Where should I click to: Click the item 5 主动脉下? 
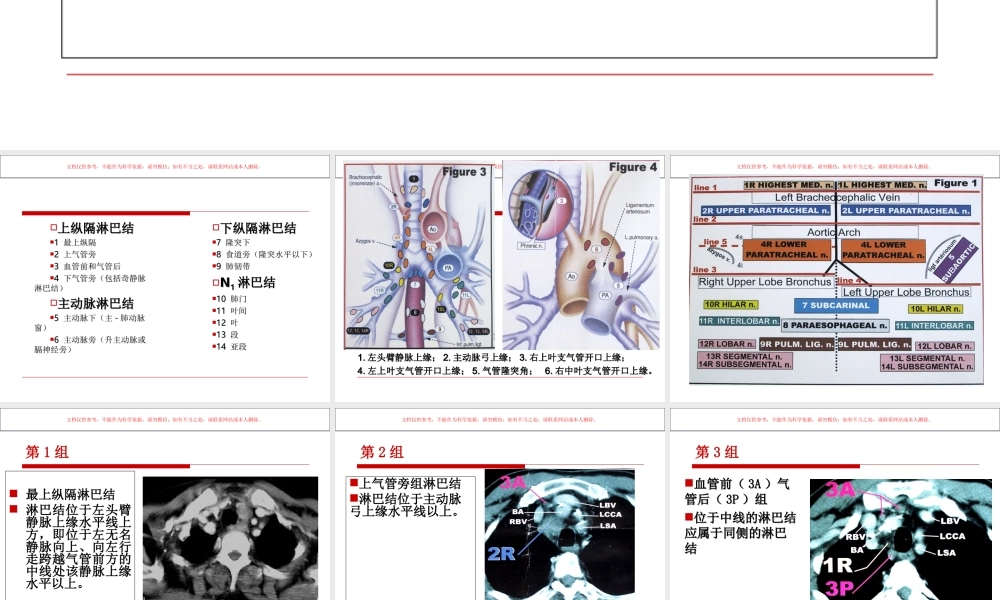point(90,322)
